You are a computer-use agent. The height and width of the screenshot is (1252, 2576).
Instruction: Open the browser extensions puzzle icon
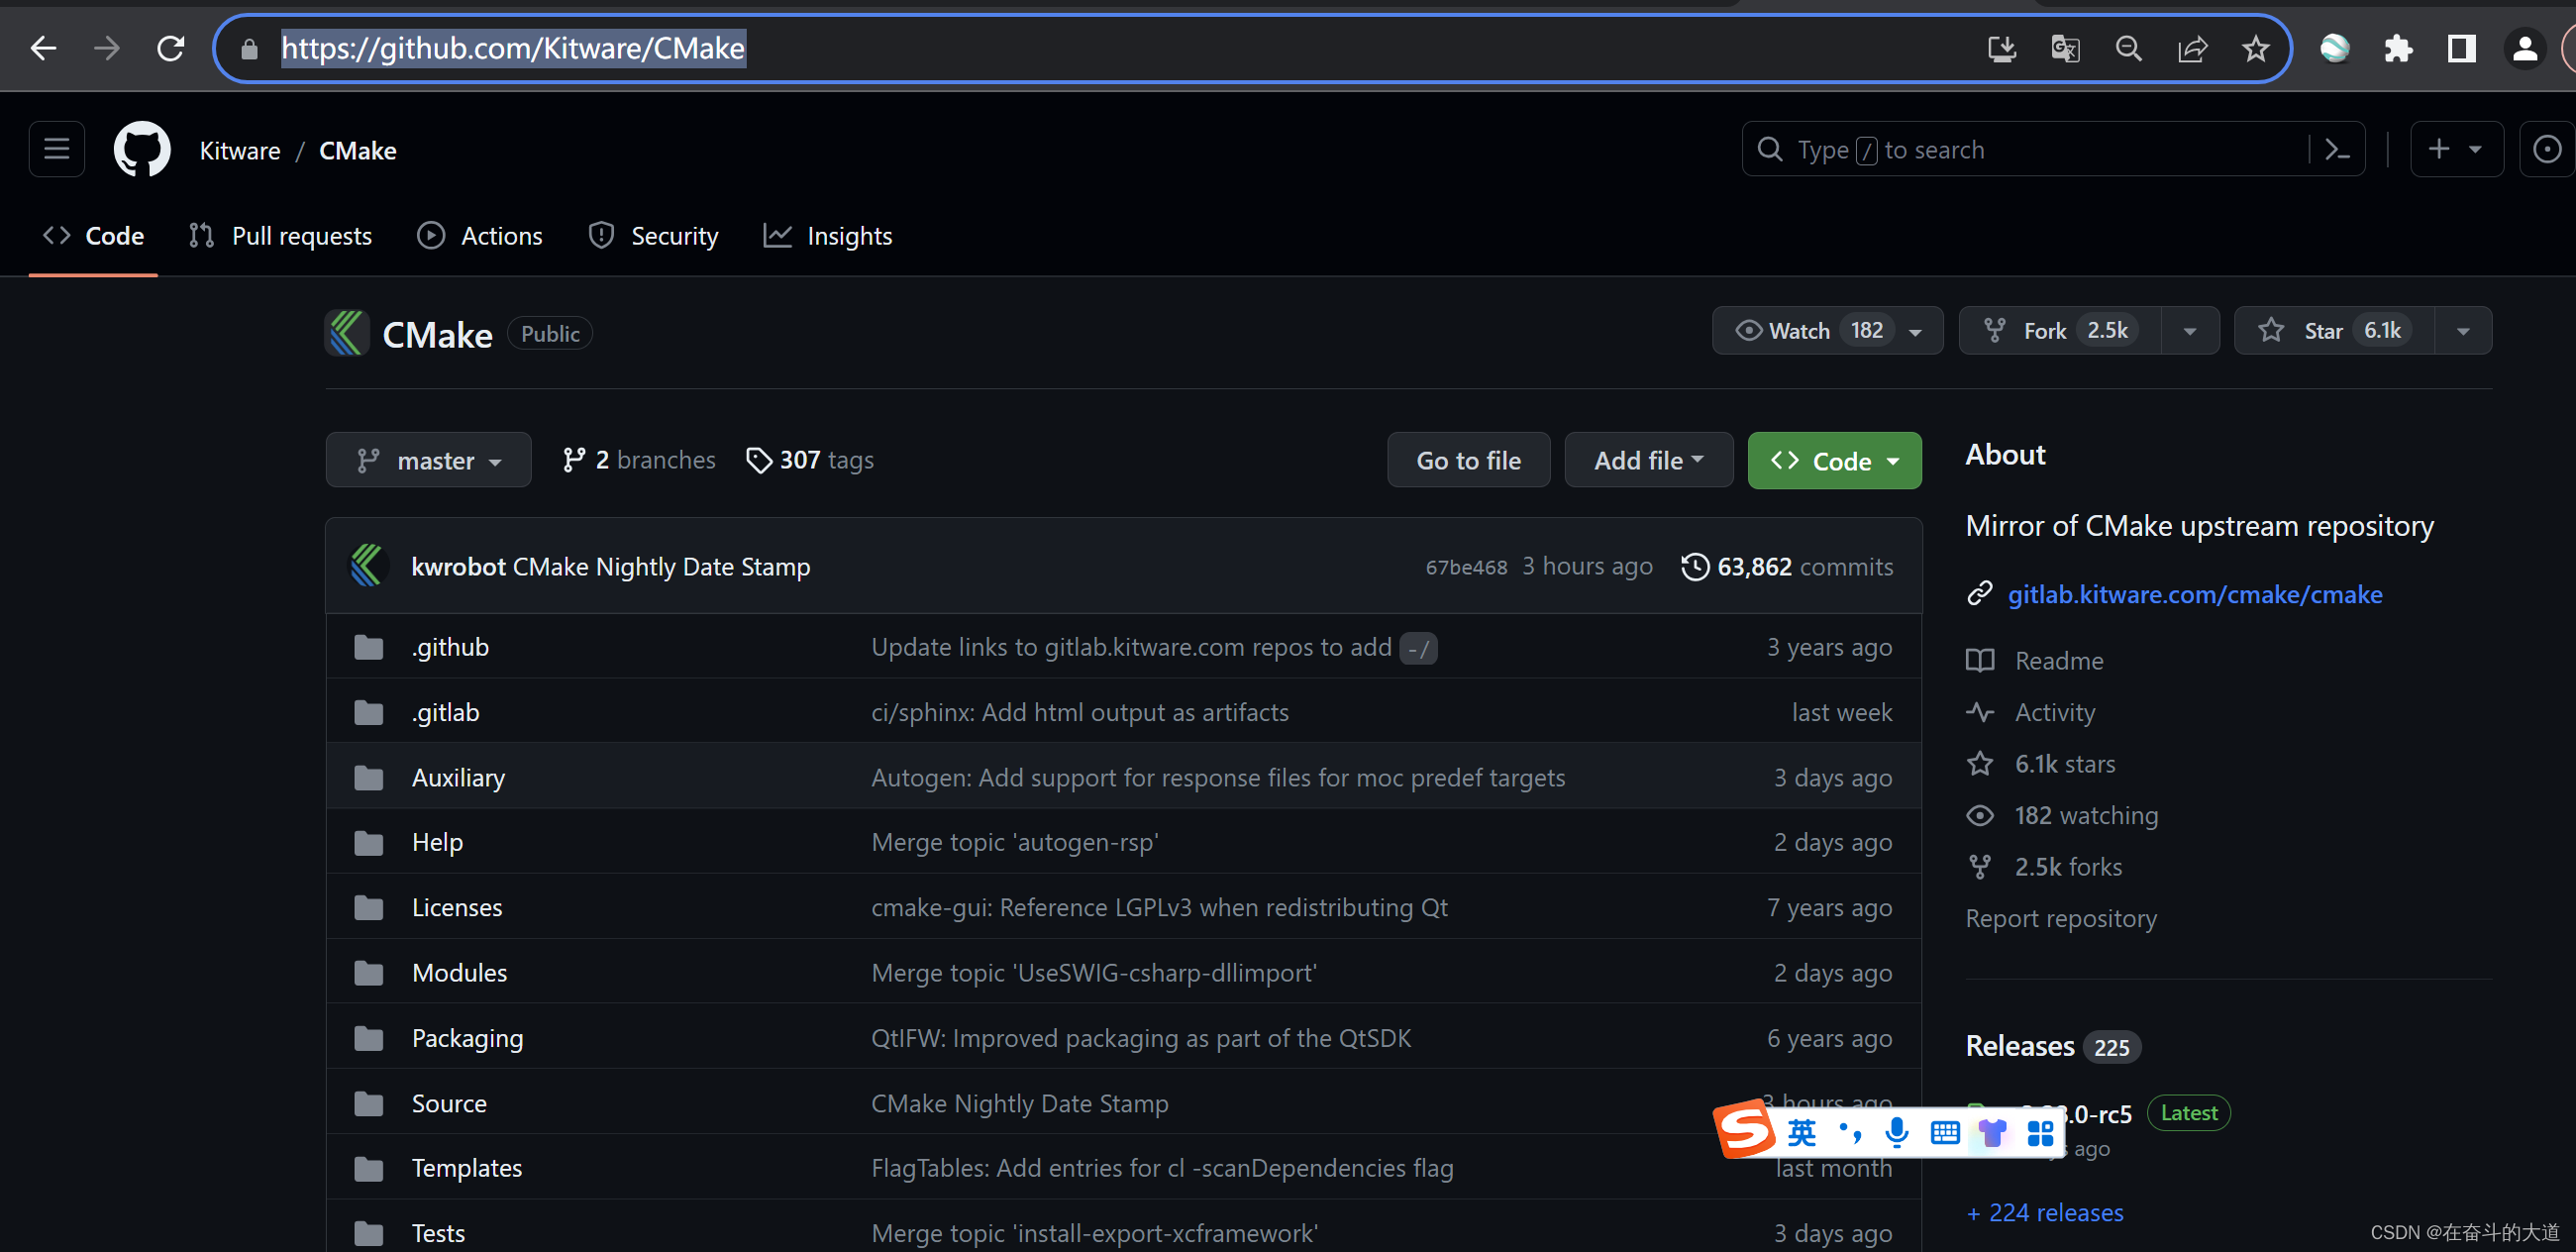[x=2398, y=48]
